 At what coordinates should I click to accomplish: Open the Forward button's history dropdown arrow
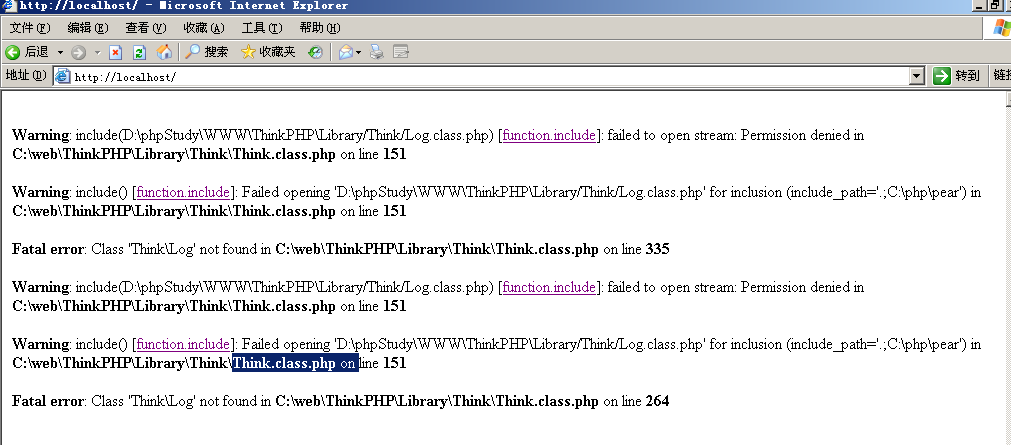click(x=97, y=52)
